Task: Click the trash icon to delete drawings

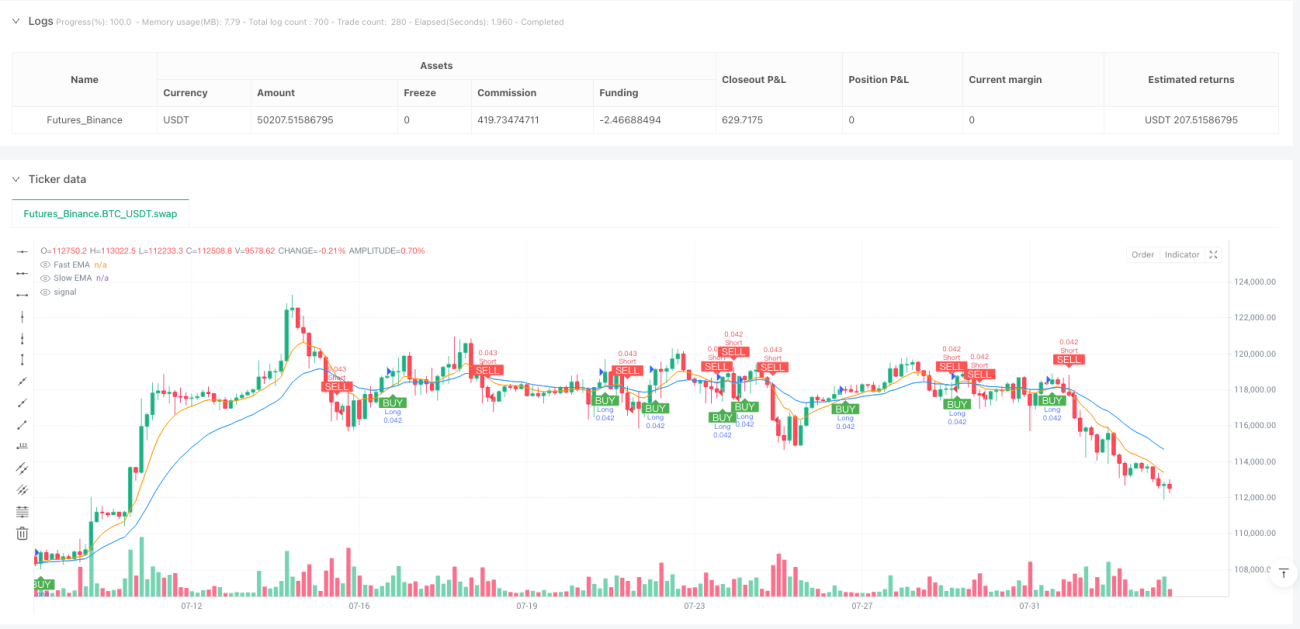Action: [22, 533]
